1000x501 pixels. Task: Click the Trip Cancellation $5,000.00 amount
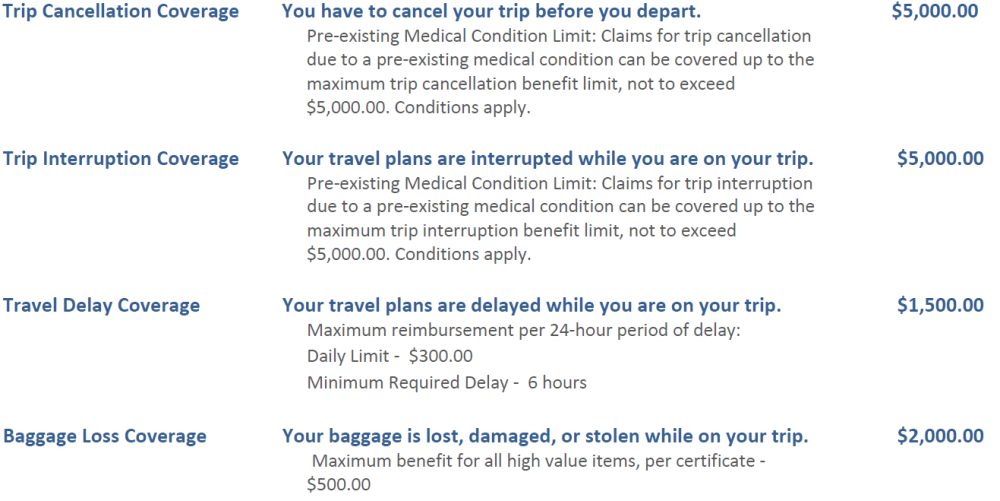pos(935,11)
